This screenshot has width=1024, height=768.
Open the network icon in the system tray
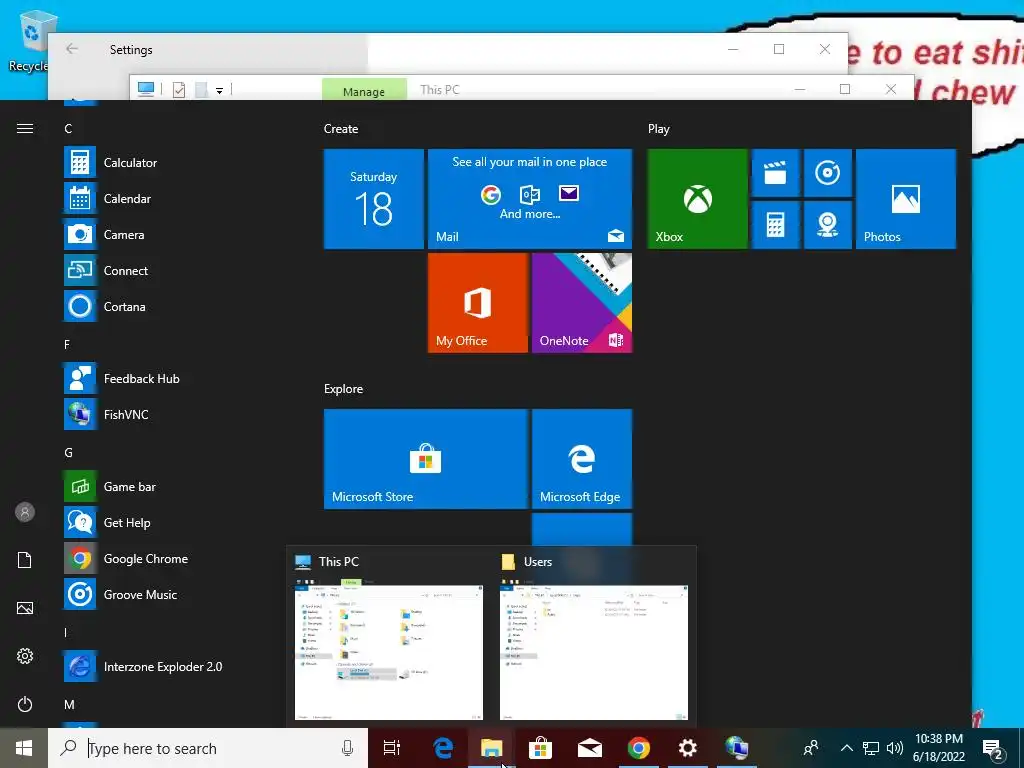(871, 748)
